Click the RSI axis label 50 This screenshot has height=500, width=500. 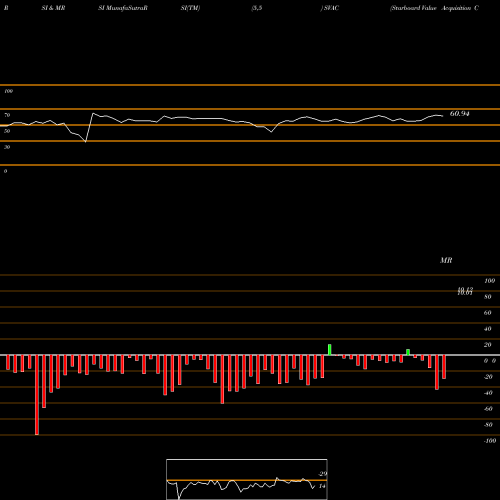7,131
